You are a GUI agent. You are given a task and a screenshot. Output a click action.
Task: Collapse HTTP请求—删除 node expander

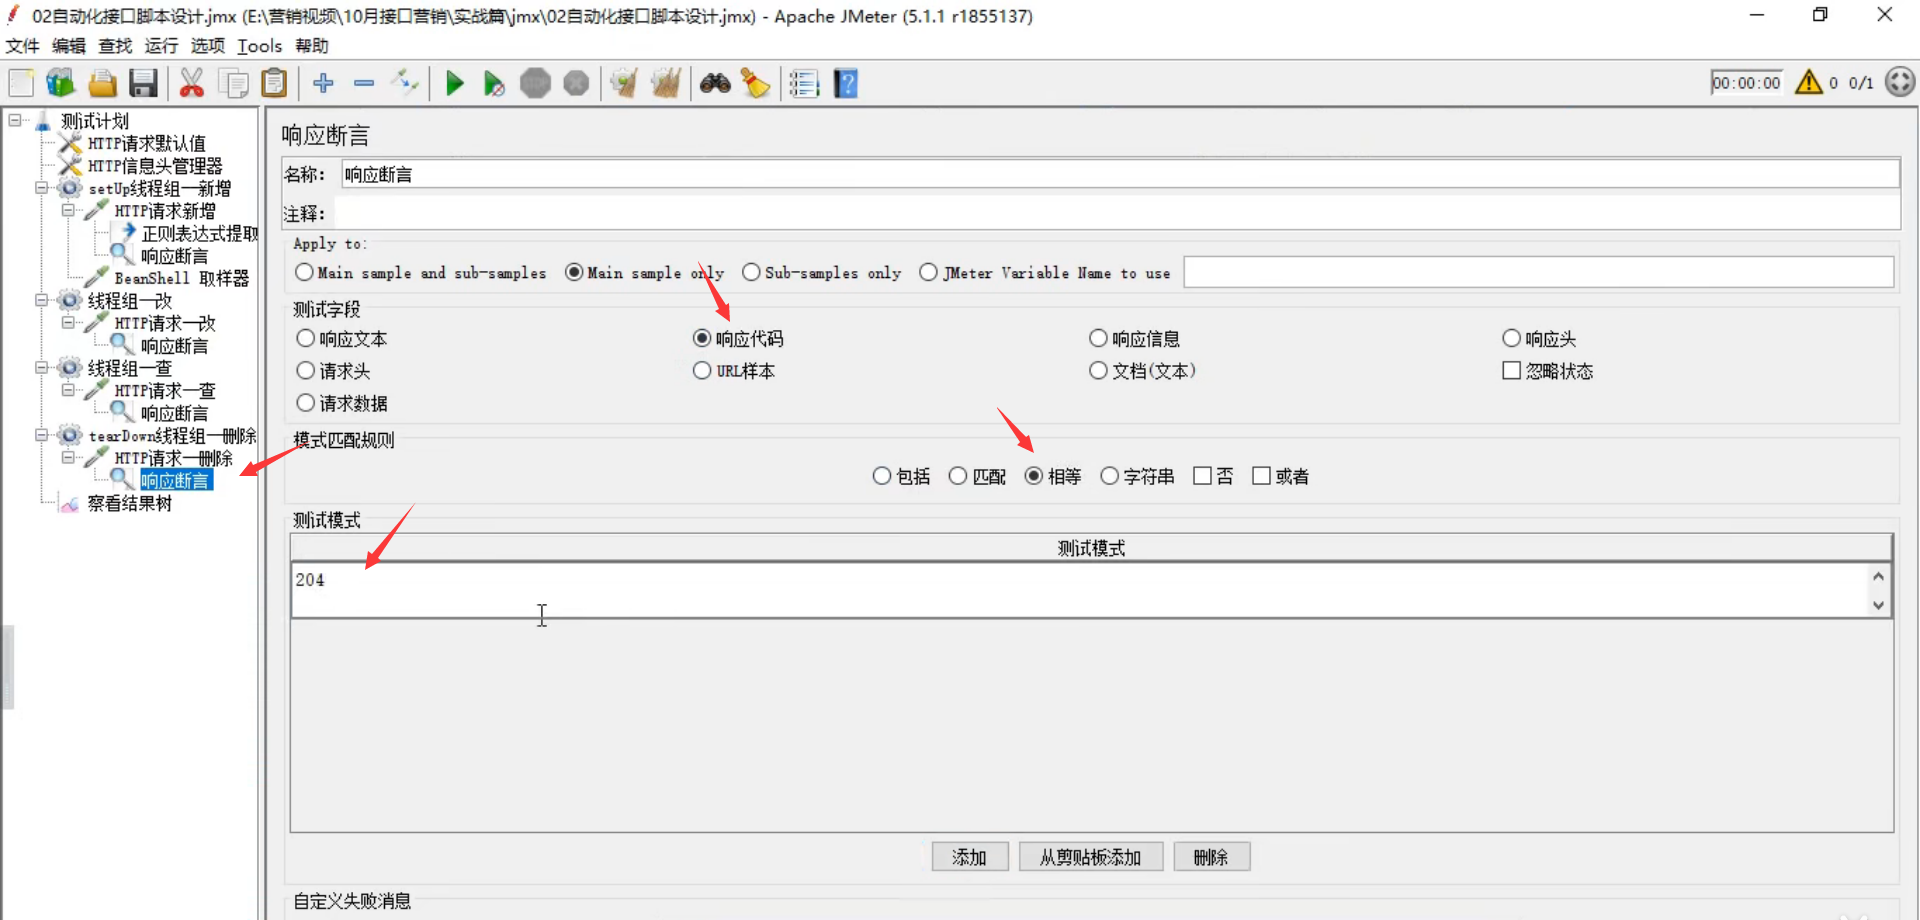(x=68, y=457)
